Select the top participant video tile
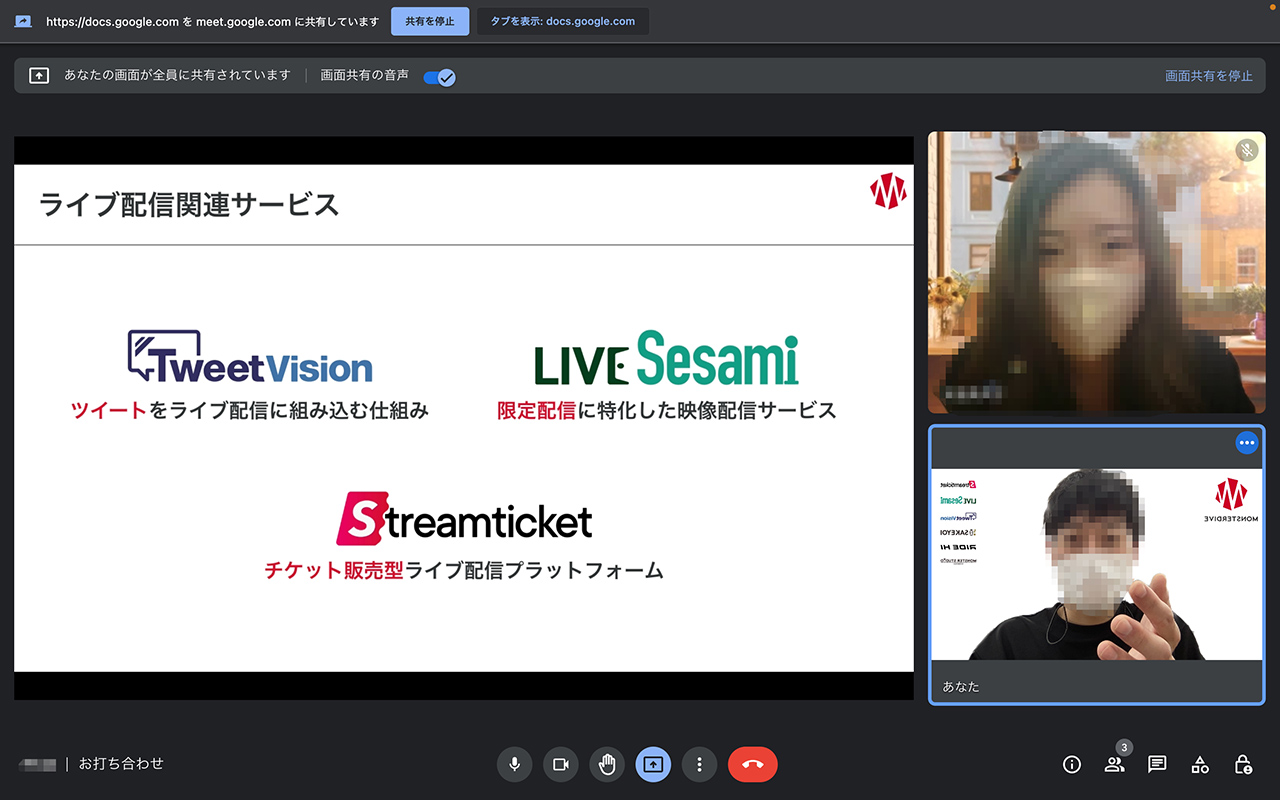The height and width of the screenshot is (800, 1280). click(1097, 272)
